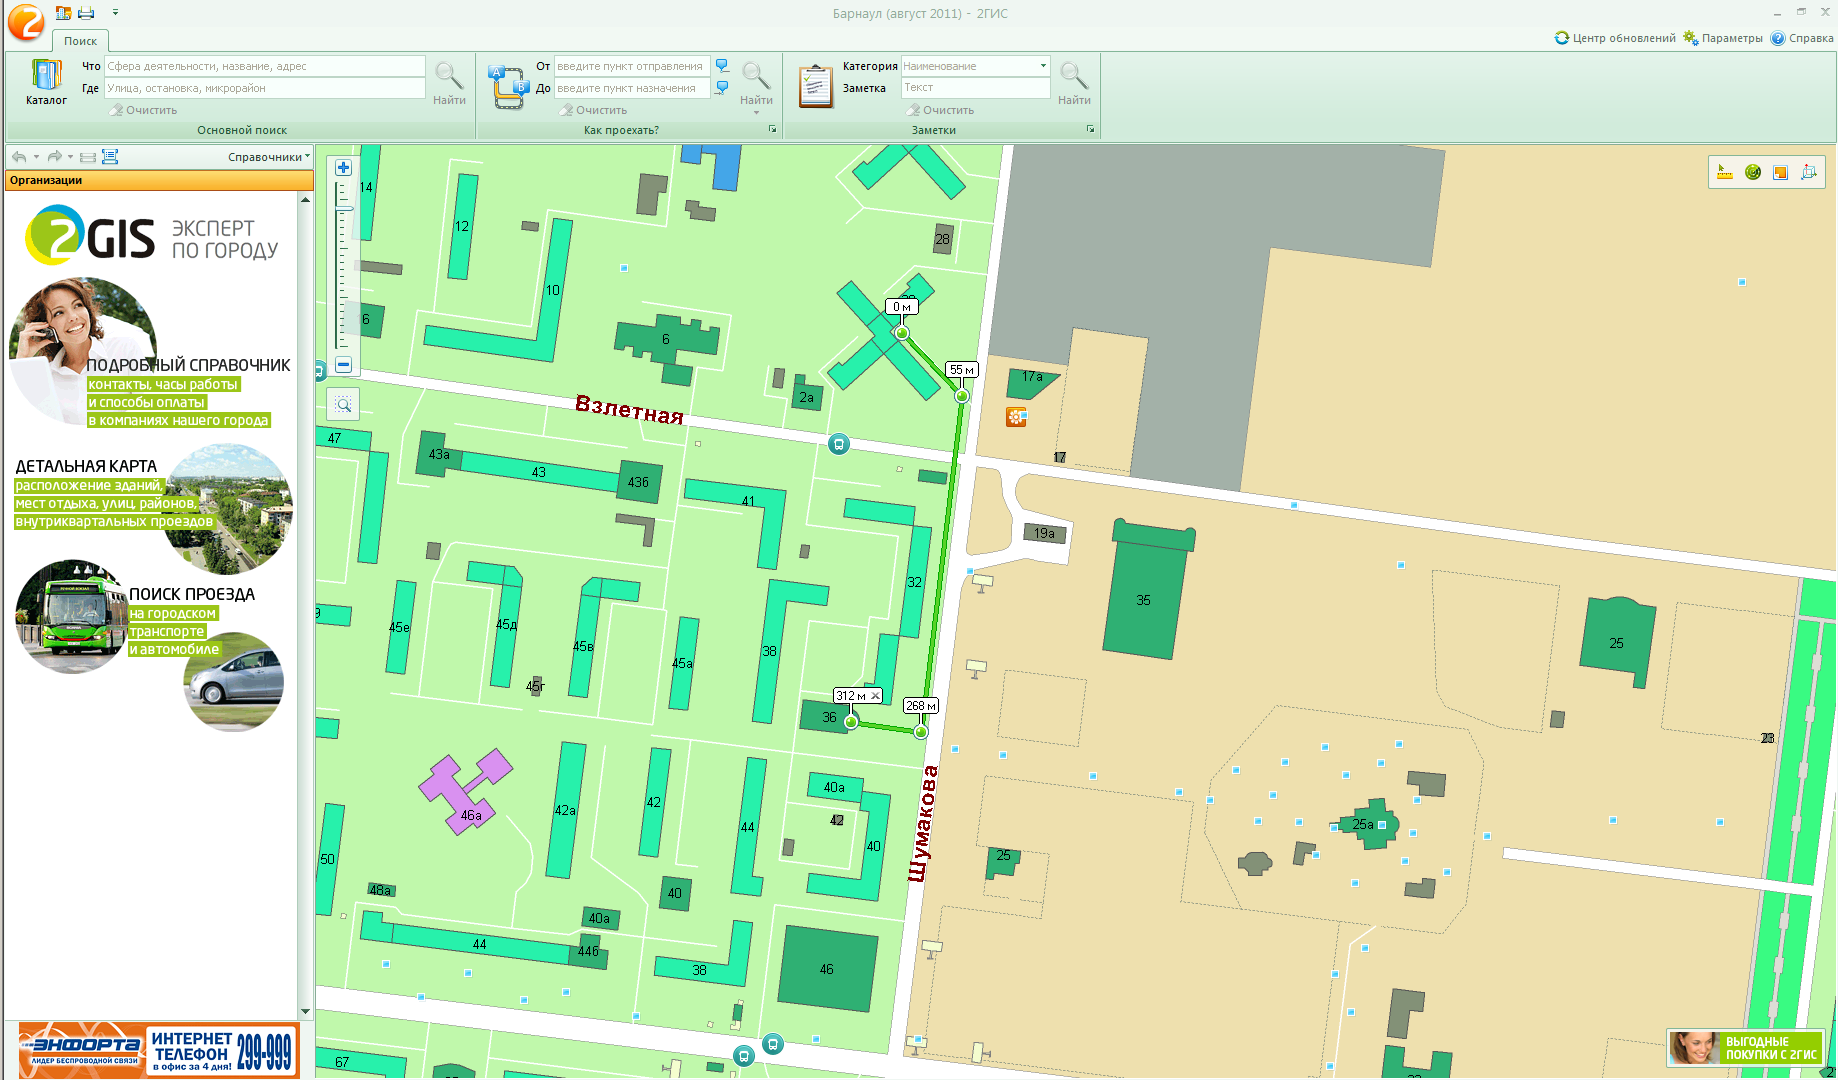1838x1080 pixels.
Task: Click the print icon in the quick access toolbar
Action: coord(86,13)
